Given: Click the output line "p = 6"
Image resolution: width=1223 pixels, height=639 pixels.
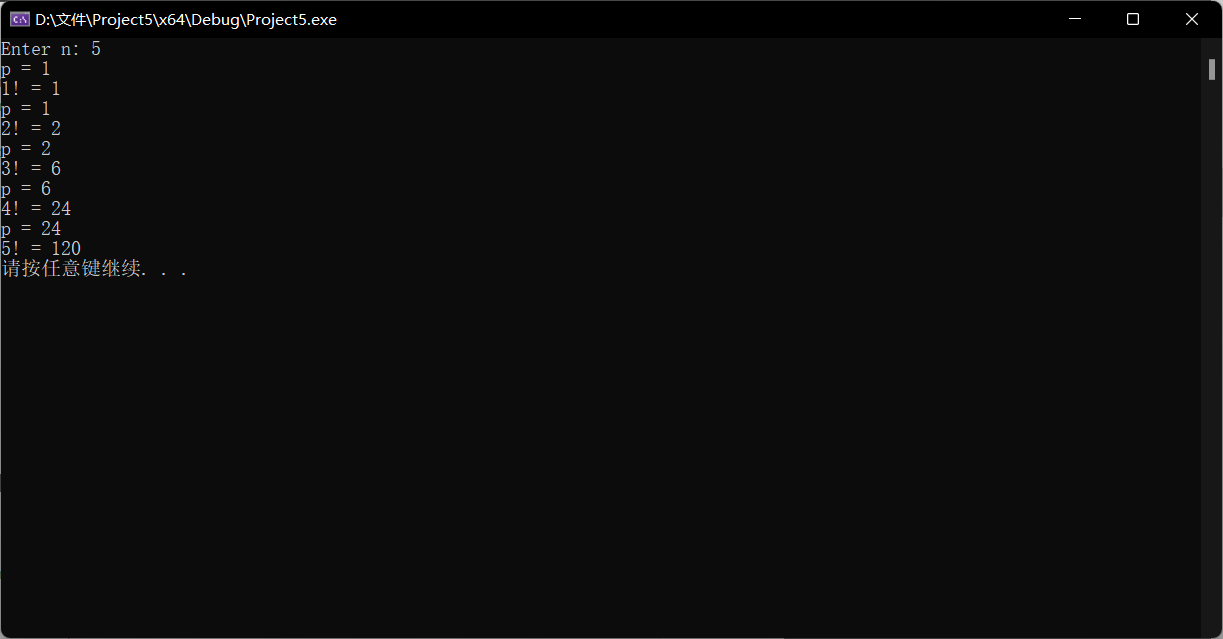Looking at the screenshot, I should click(x=26, y=189).
